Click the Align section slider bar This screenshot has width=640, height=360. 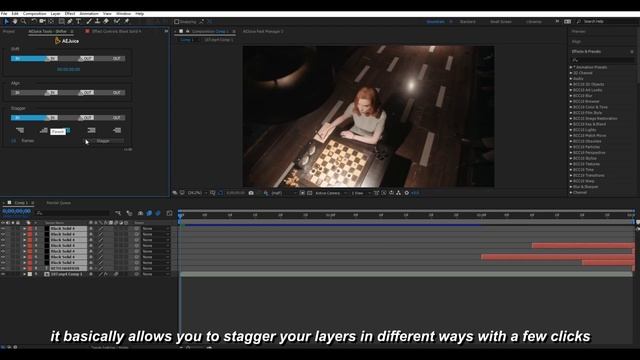tap(68, 93)
